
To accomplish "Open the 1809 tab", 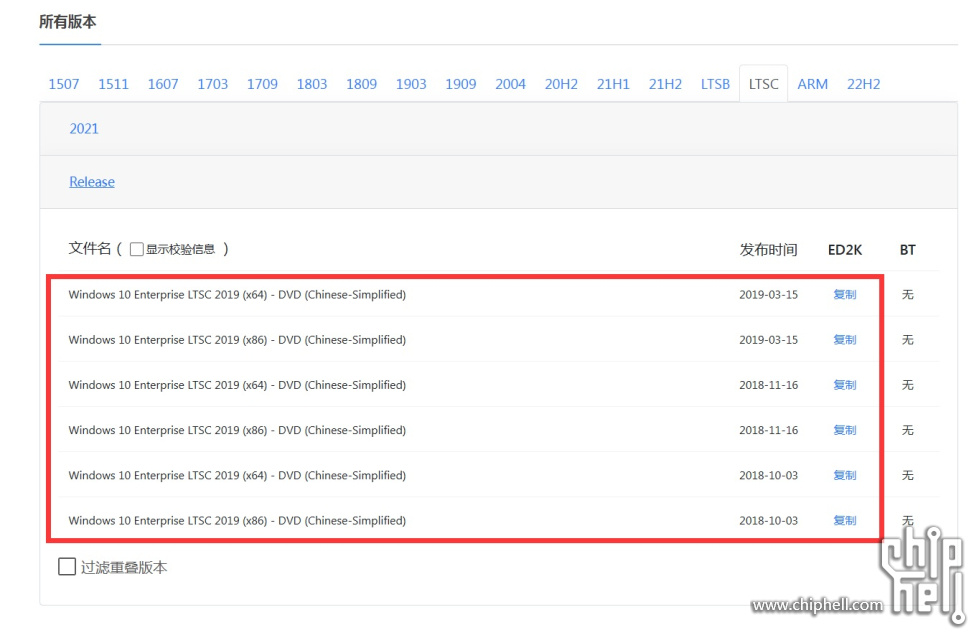I will click(362, 84).
